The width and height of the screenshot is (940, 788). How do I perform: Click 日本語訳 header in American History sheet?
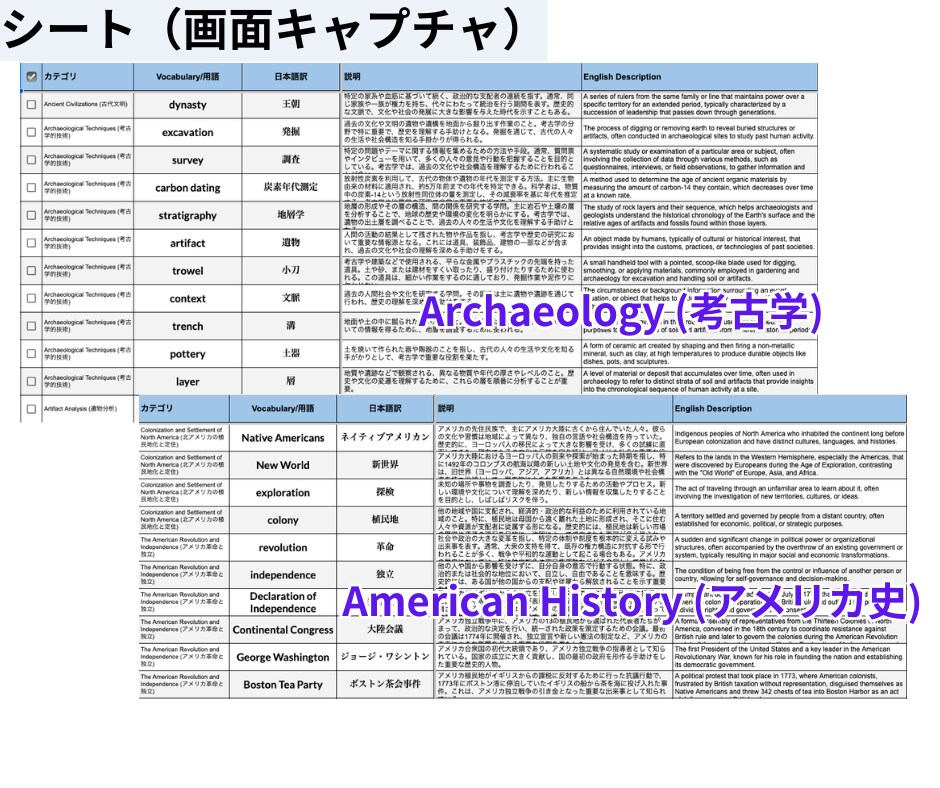click(x=385, y=408)
